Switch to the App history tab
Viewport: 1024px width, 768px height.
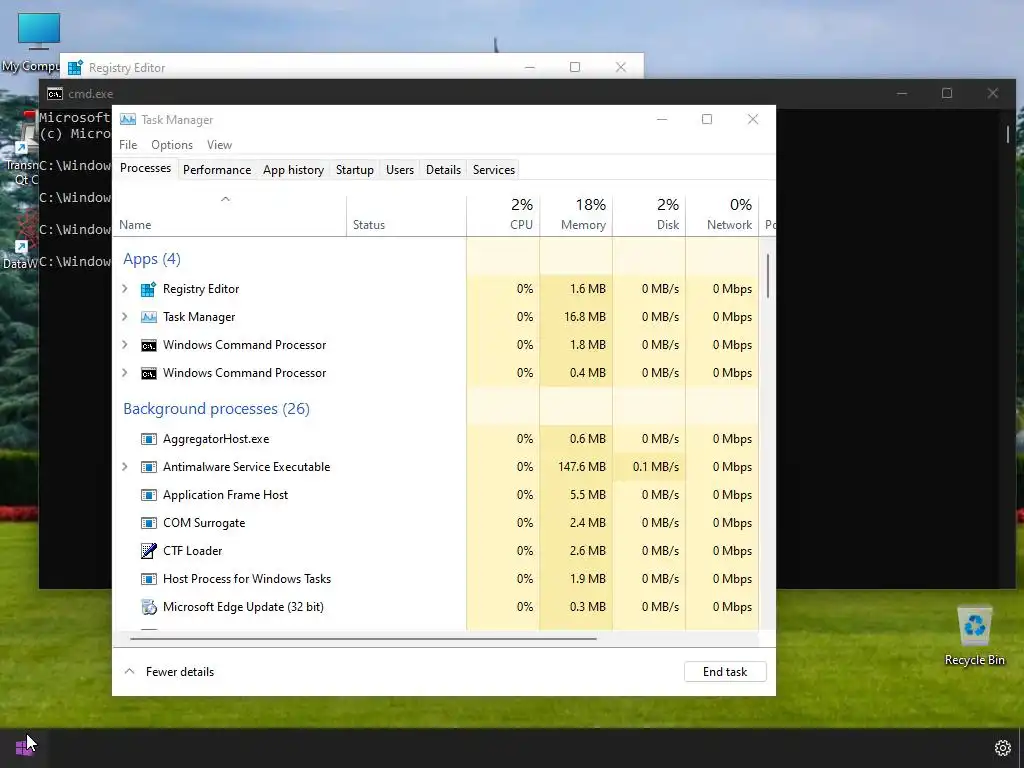pyautogui.click(x=293, y=170)
